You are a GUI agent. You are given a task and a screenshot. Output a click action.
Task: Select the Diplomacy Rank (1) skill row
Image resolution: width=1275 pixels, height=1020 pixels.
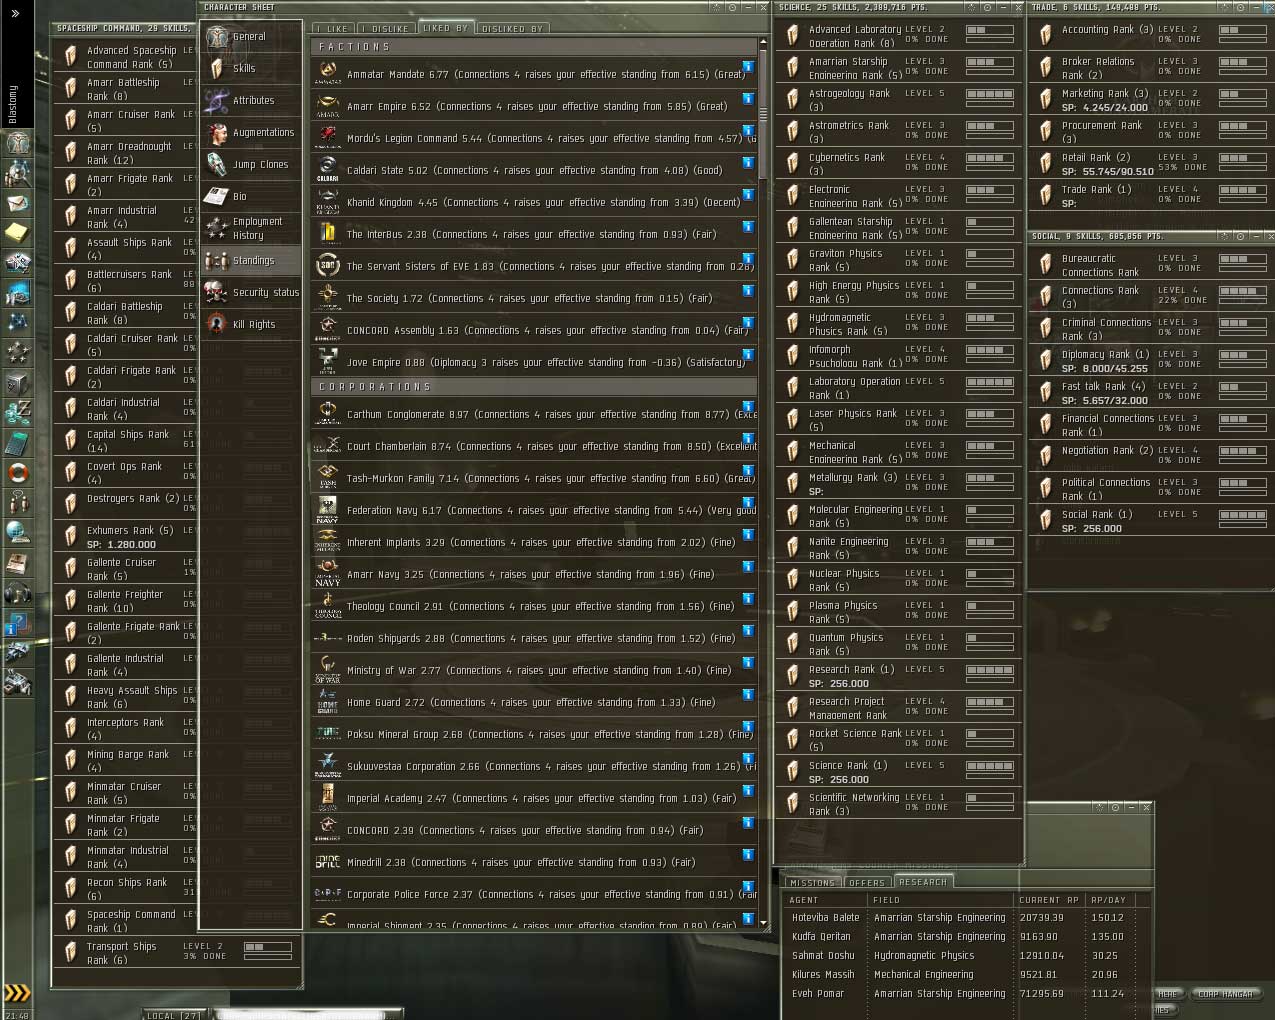[1150, 361]
